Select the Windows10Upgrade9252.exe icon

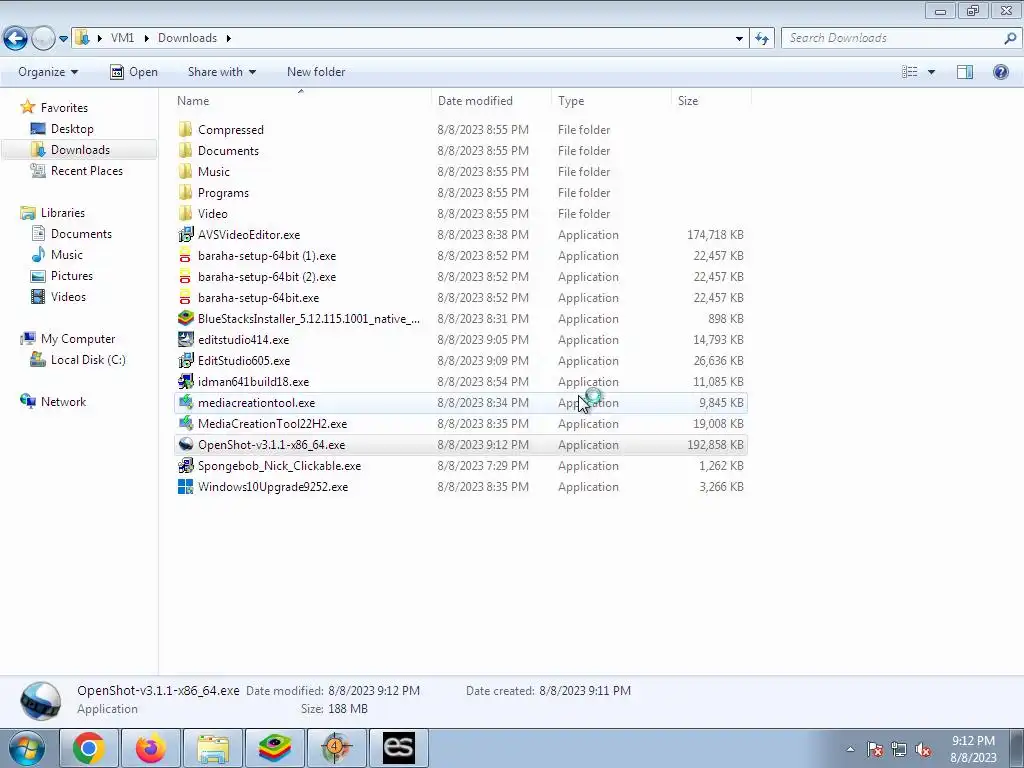pyautogui.click(x=185, y=487)
